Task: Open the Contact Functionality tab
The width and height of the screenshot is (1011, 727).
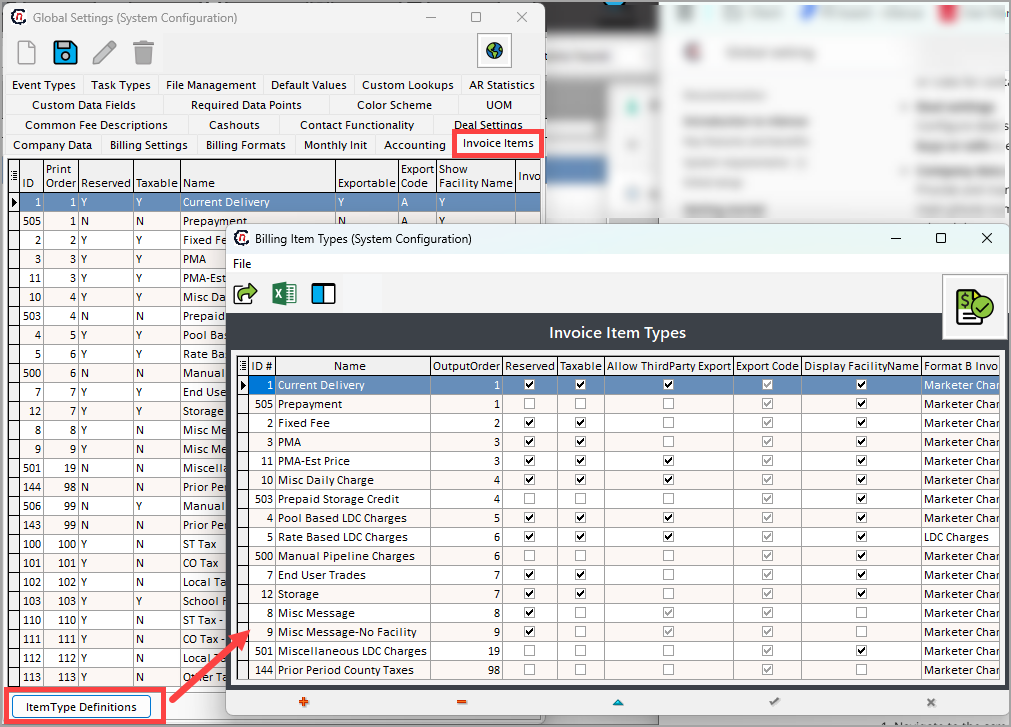Action: 357,125
